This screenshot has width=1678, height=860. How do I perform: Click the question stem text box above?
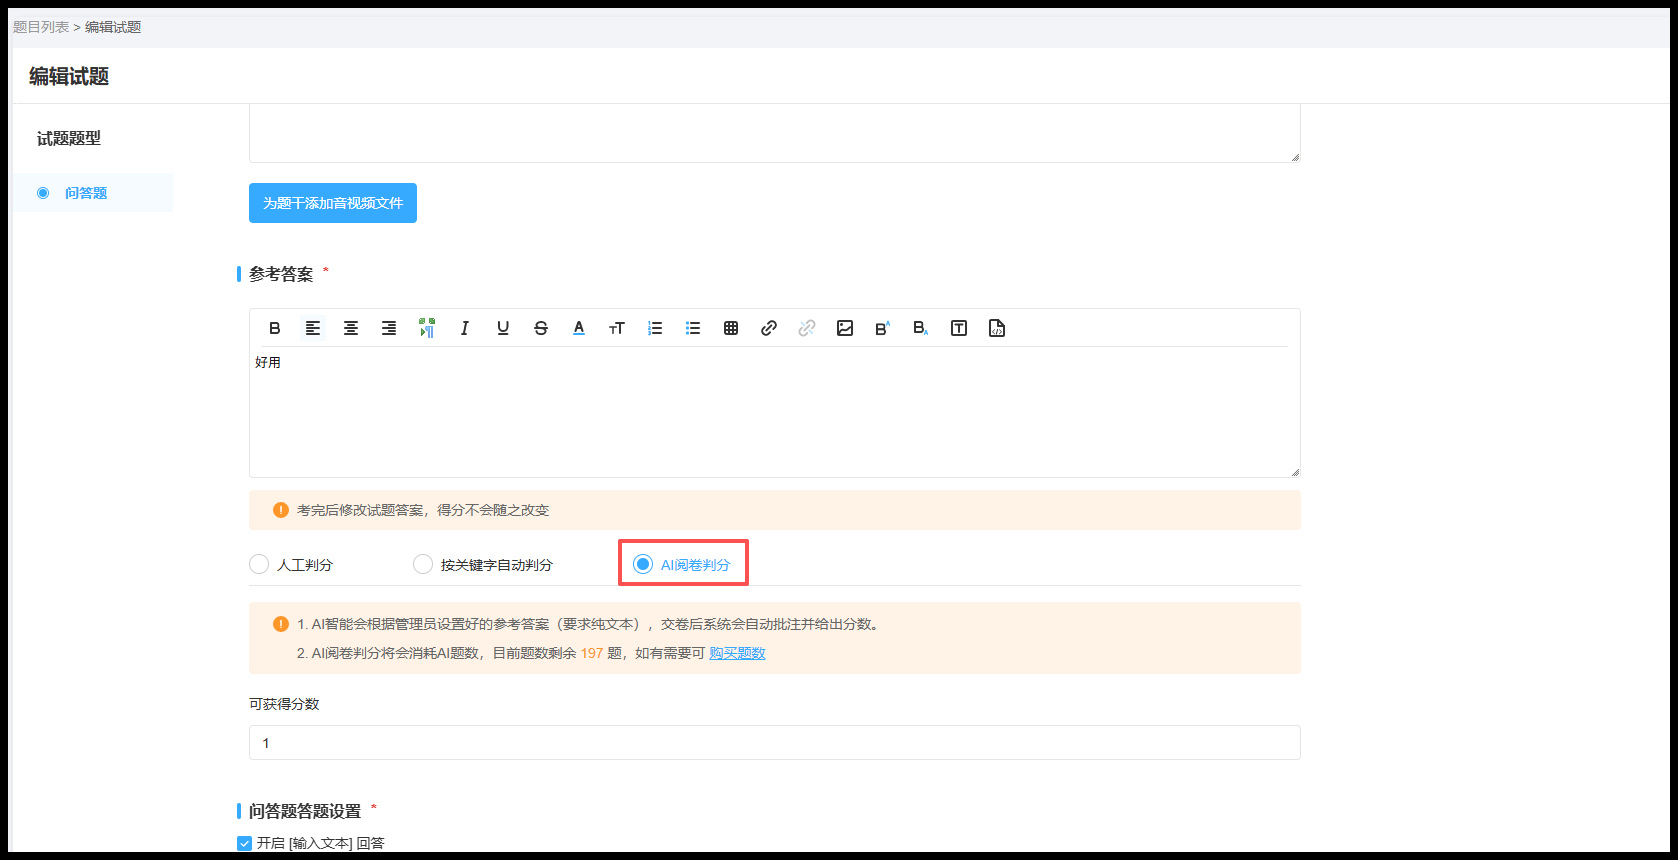(x=775, y=133)
